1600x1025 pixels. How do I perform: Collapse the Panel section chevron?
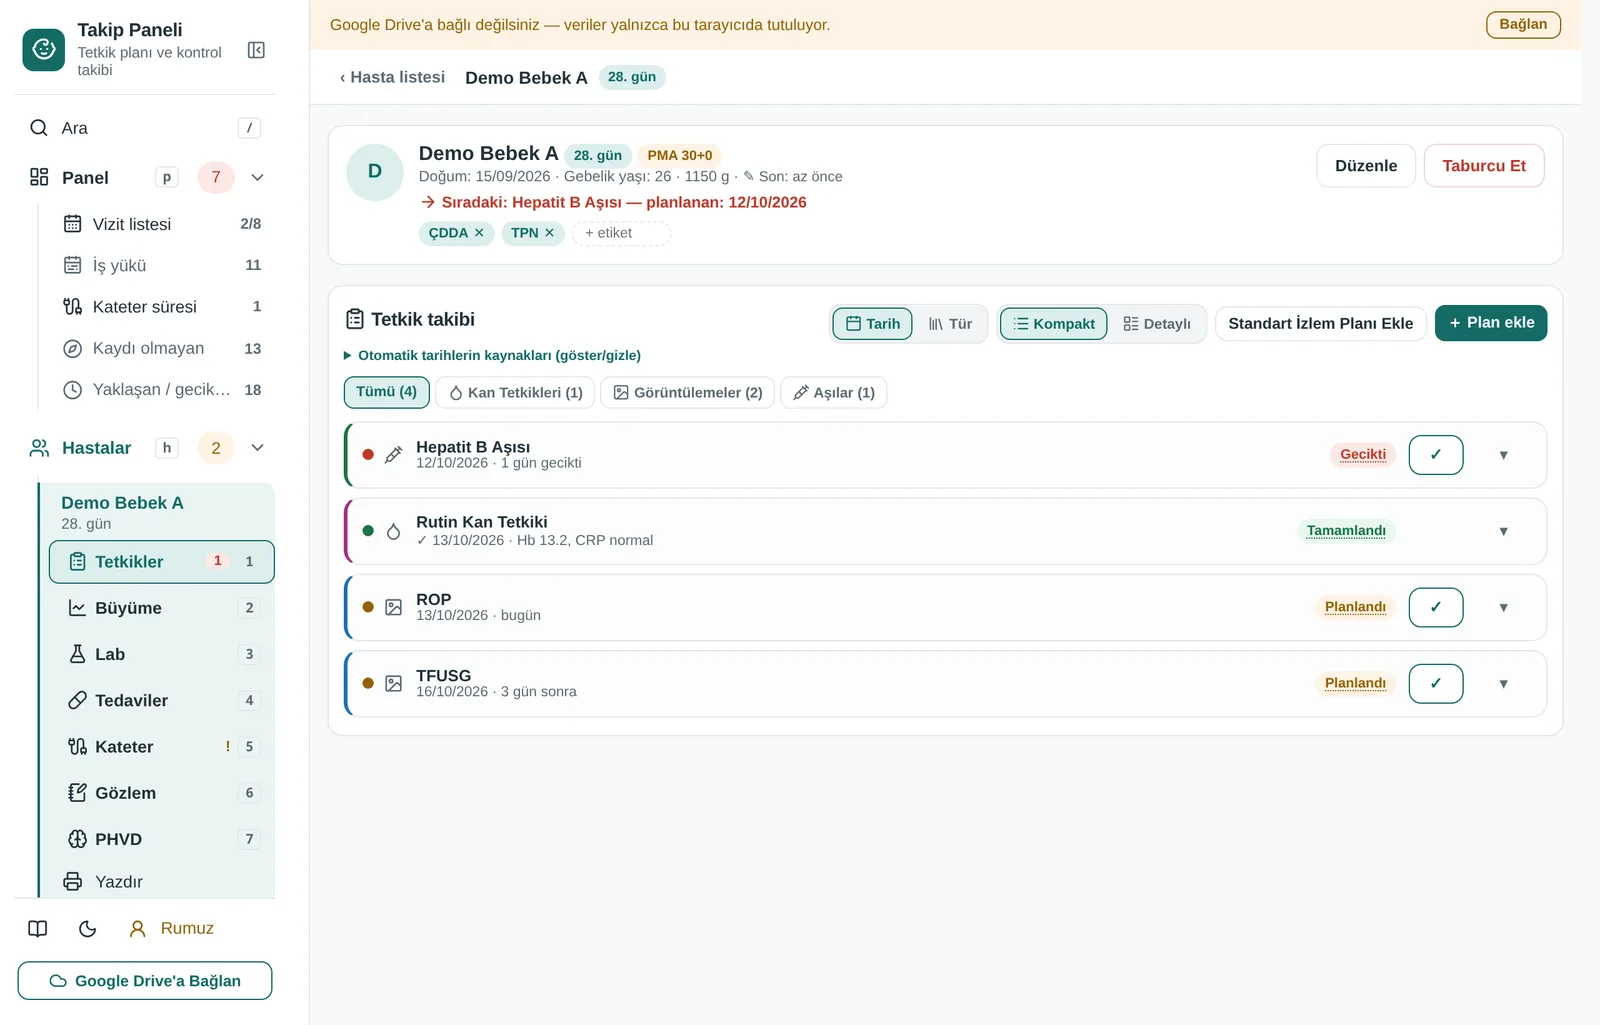click(257, 177)
